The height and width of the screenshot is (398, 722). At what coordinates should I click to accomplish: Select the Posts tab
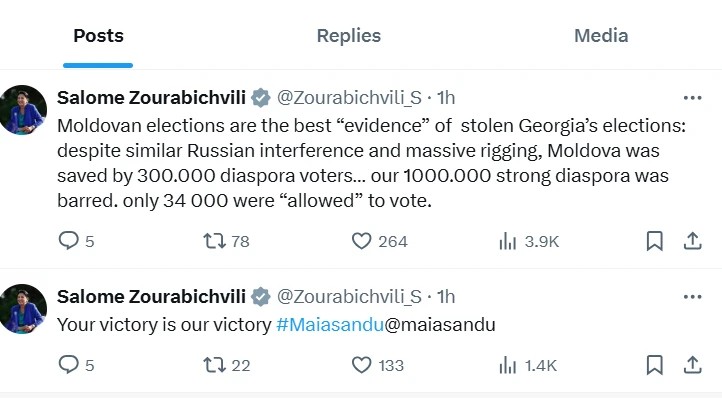[x=99, y=35]
